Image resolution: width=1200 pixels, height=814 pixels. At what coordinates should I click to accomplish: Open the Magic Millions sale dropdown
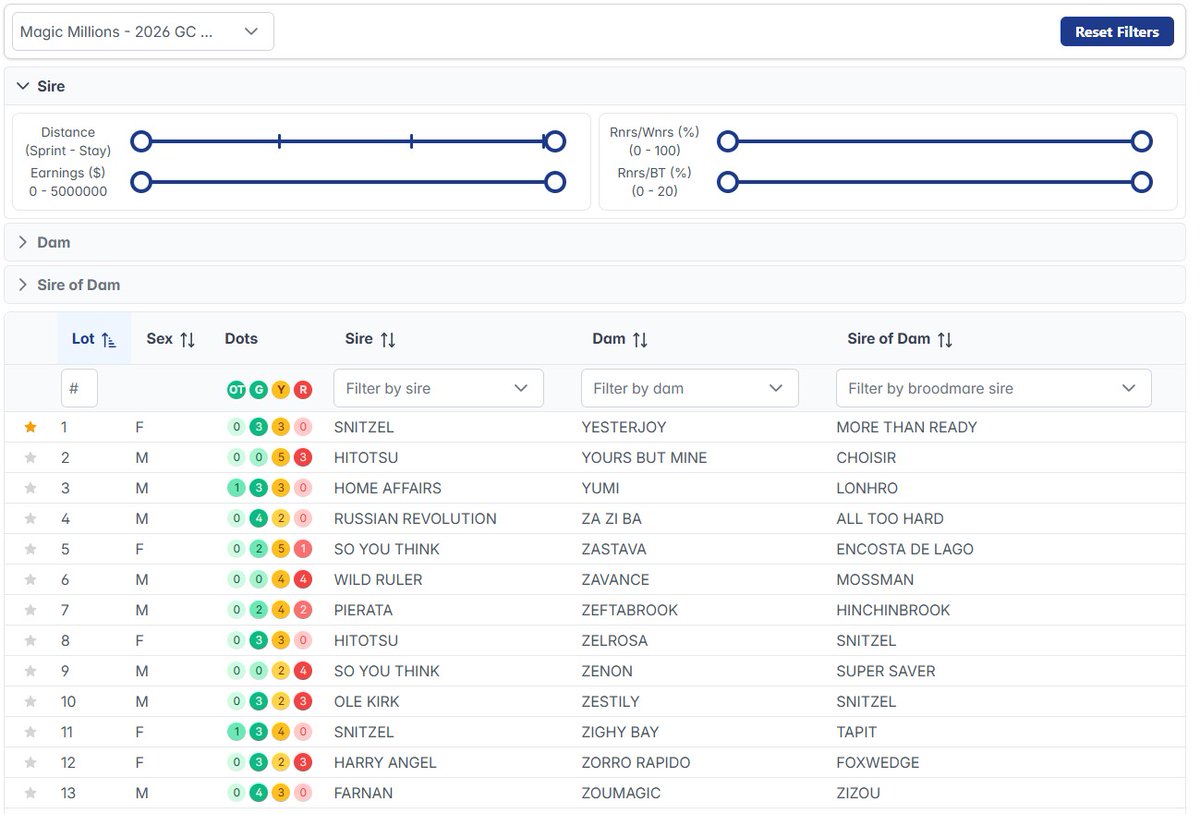tap(143, 32)
